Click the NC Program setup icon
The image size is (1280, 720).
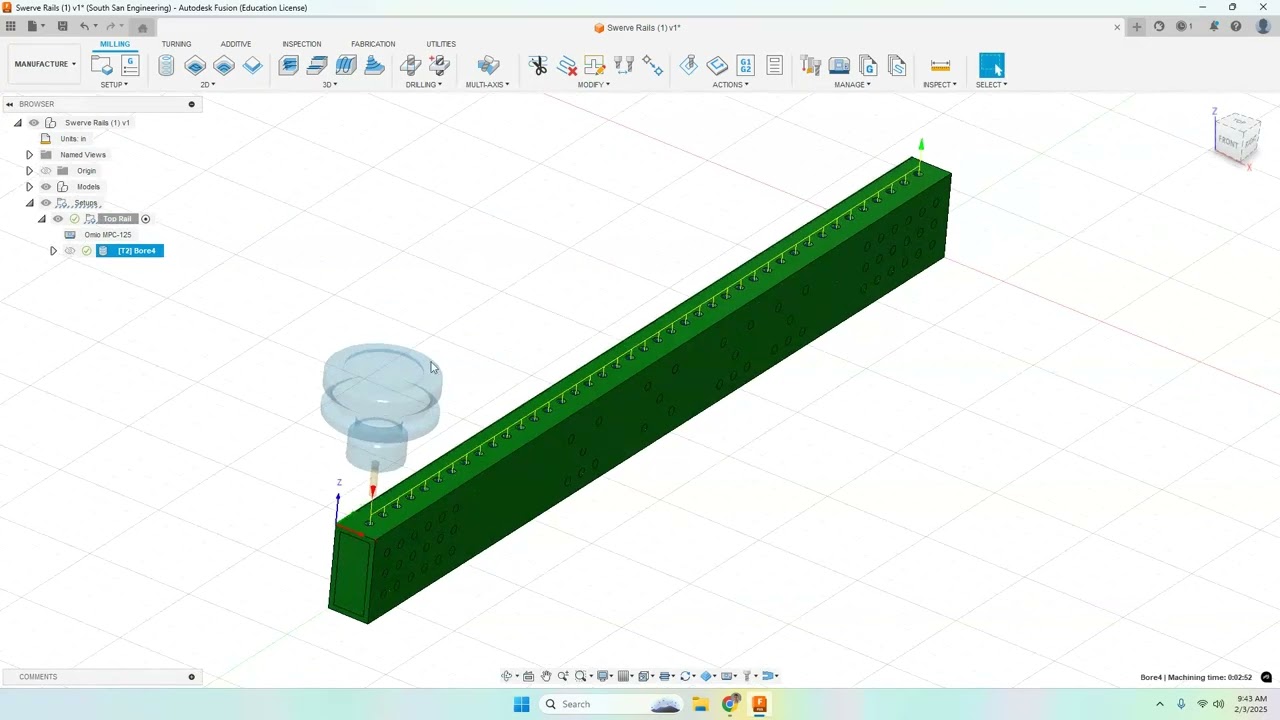(130, 66)
